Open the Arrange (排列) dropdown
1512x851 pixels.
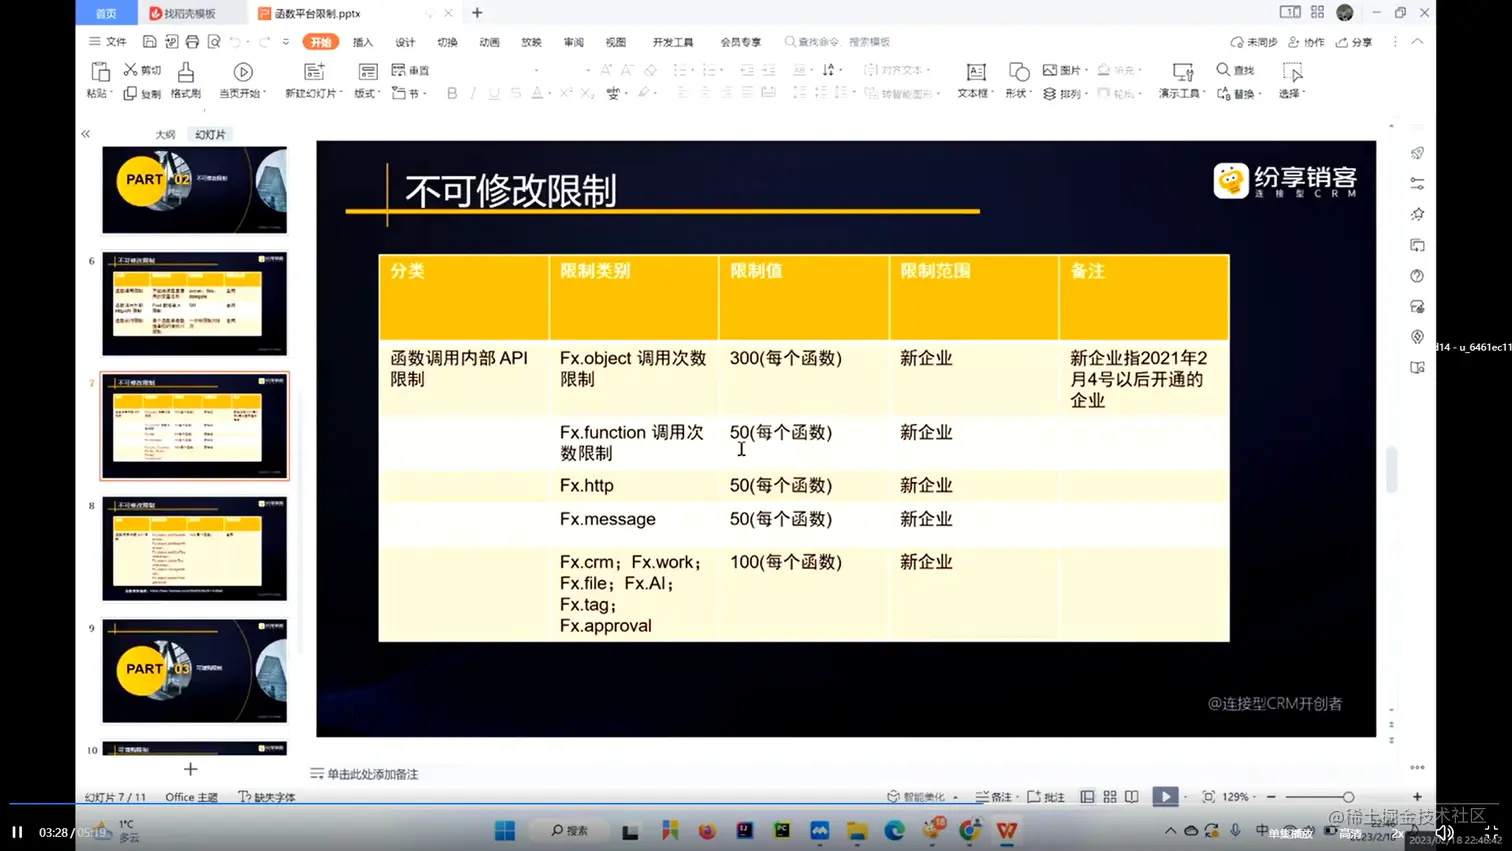[1064, 93]
